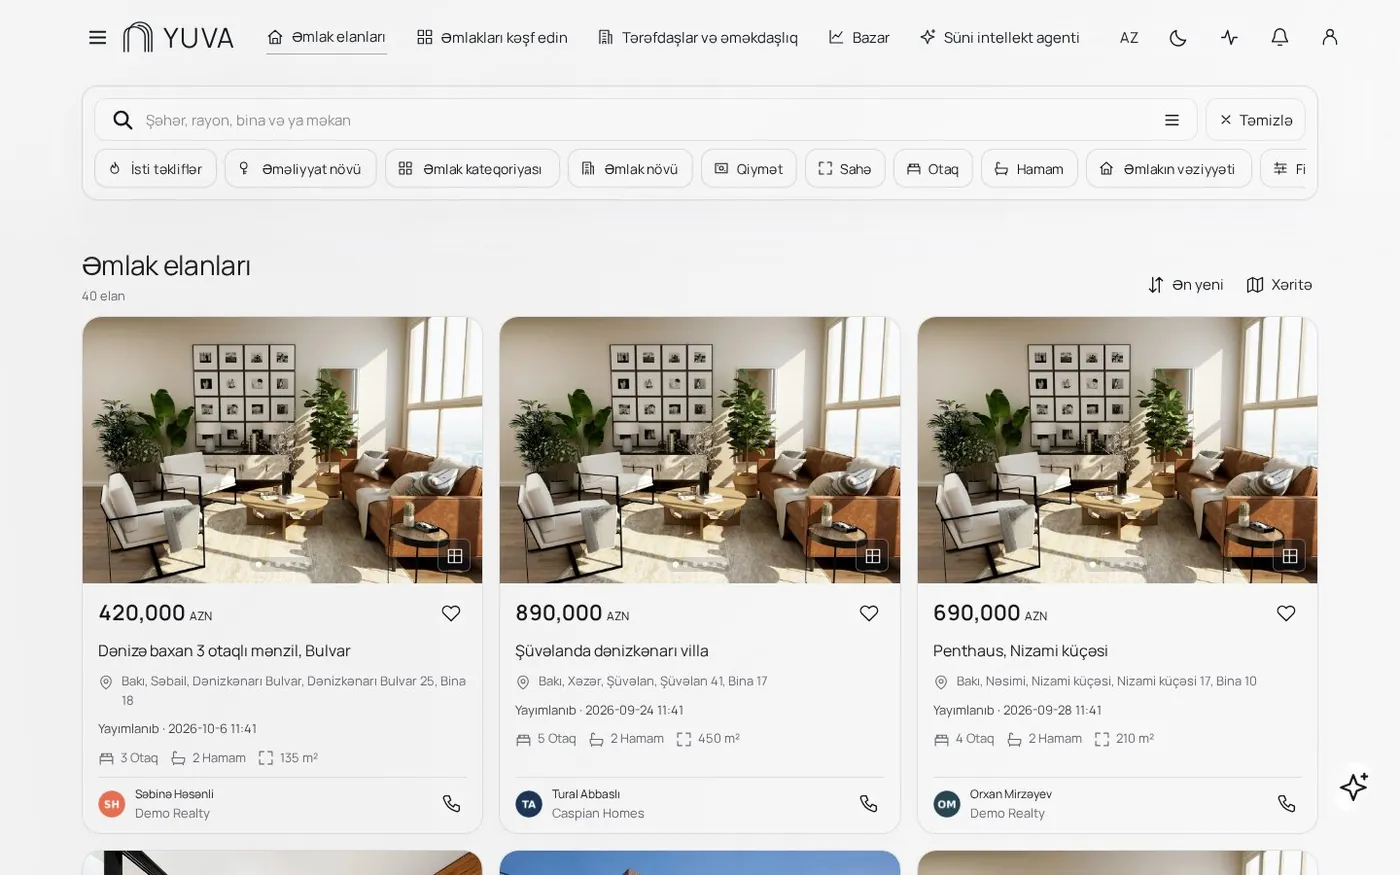Call agent Orxan Mirzəyev
The width and height of the screenshot is (1400, 875).
click(x=1286, y=803)
